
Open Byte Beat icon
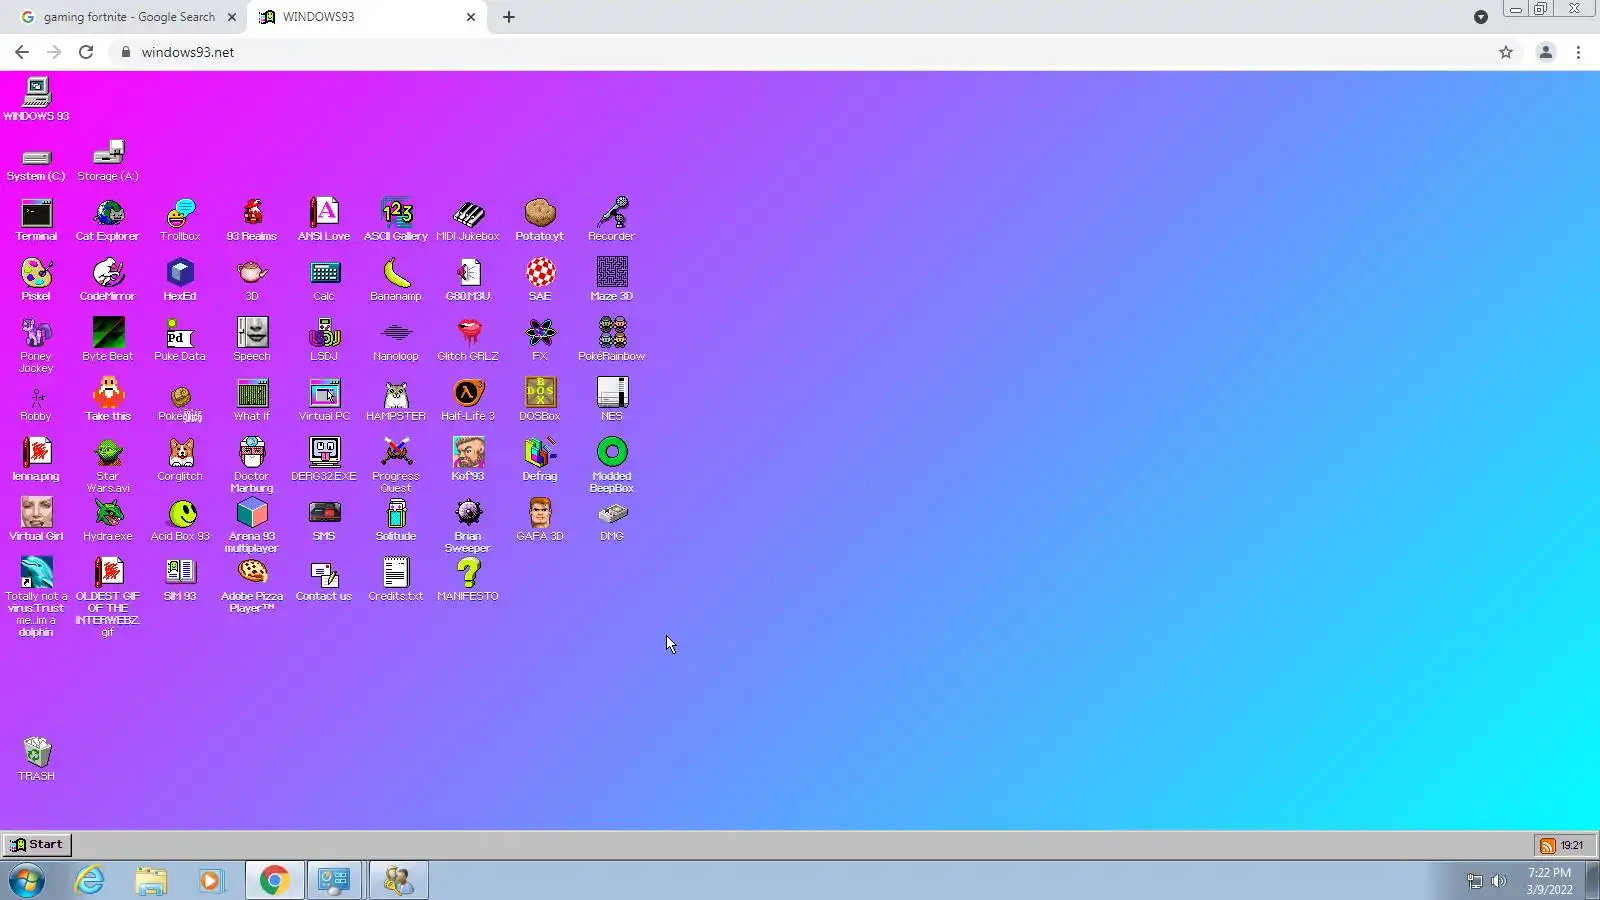(108, 340)
